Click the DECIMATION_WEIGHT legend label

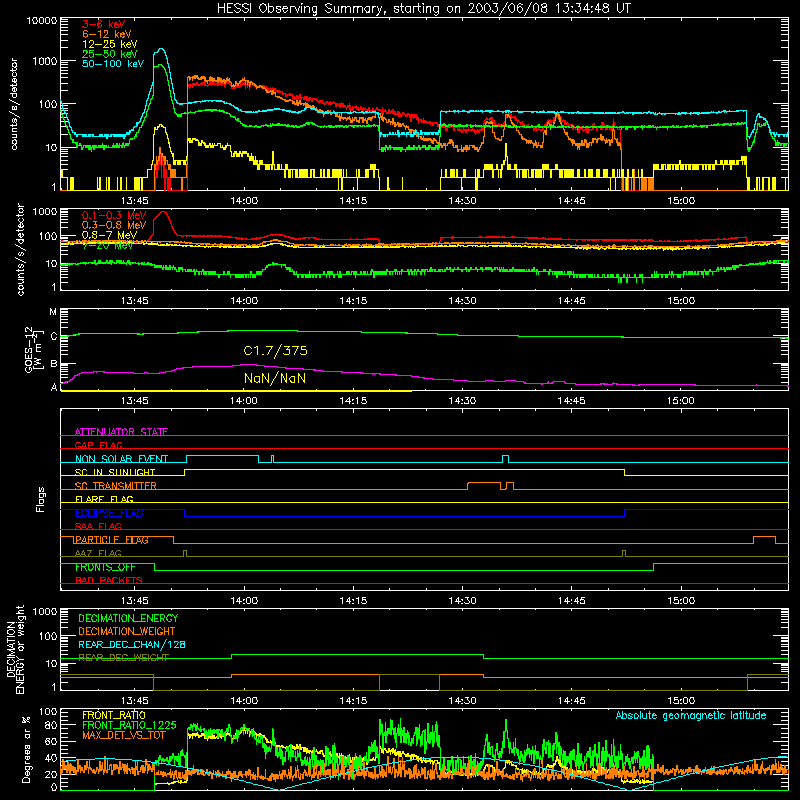click(127, 631)
